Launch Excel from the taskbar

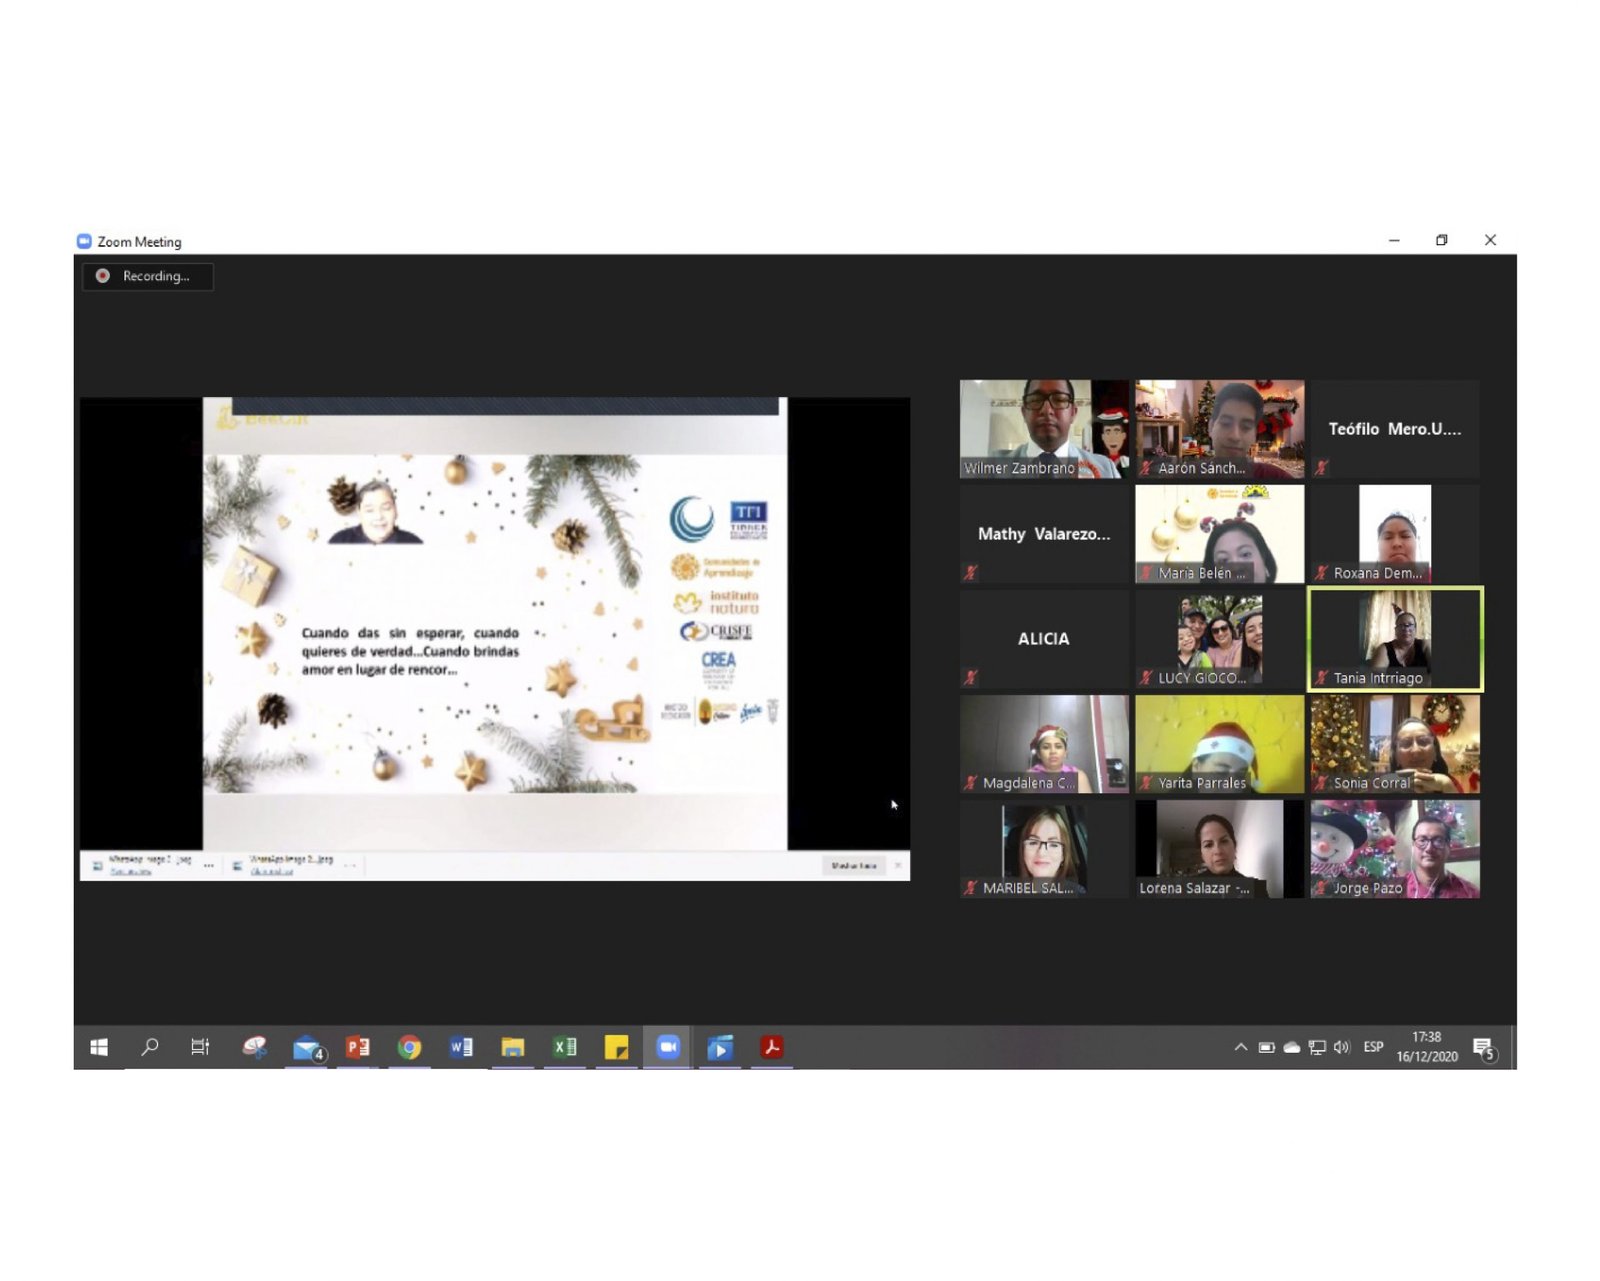(565, 1047)
